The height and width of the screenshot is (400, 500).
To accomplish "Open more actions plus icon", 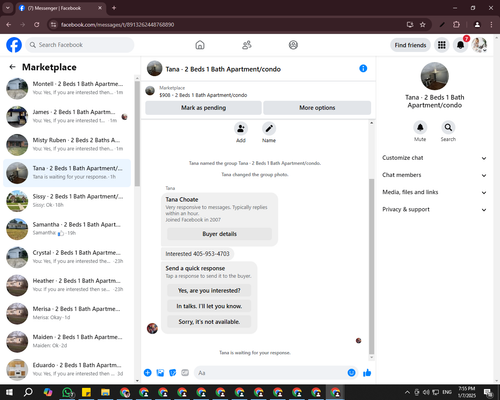I will pyautogui.click(x=148, y=373).
